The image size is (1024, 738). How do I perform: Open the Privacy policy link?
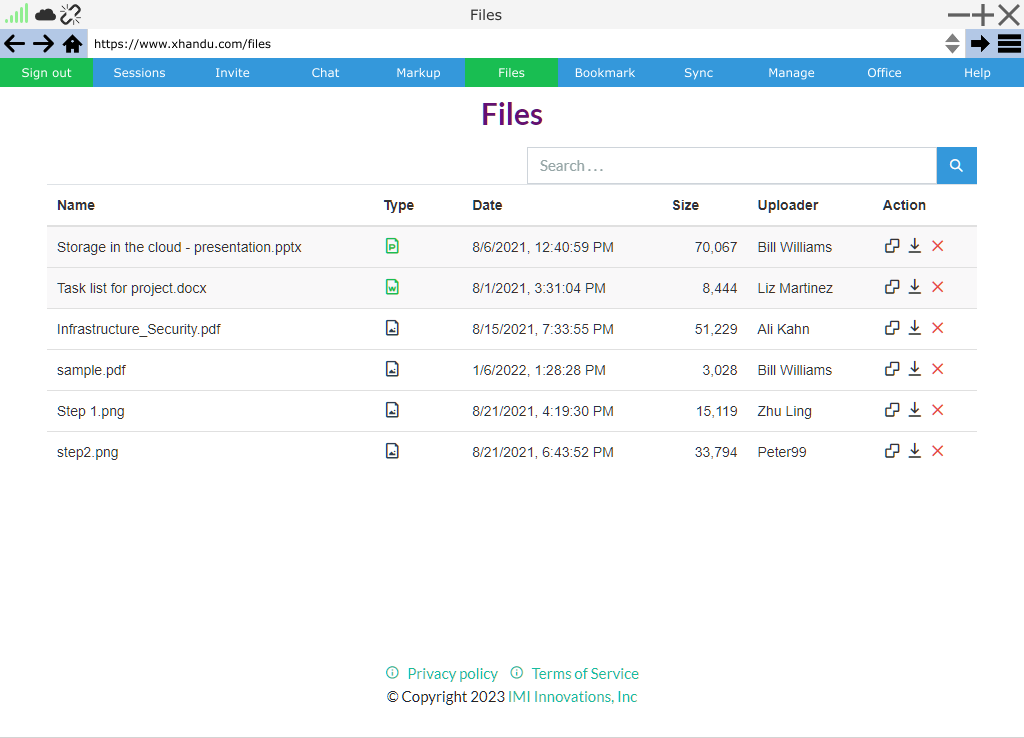click(x=452, y=674)
